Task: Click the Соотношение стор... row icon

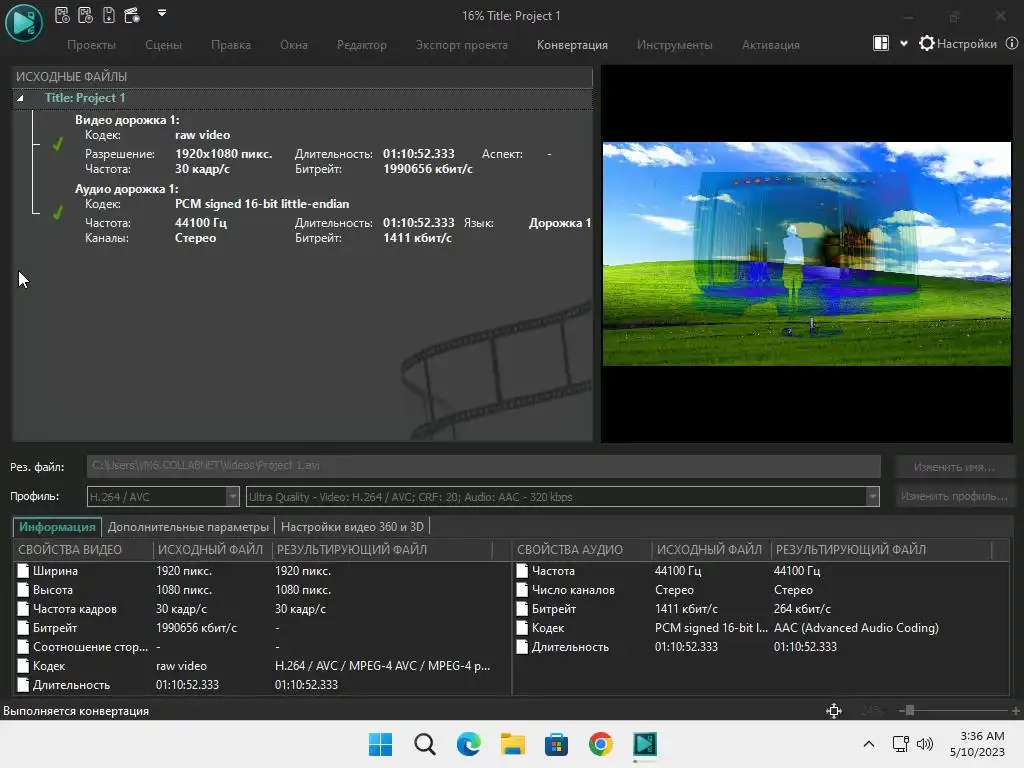Action: 23,647
